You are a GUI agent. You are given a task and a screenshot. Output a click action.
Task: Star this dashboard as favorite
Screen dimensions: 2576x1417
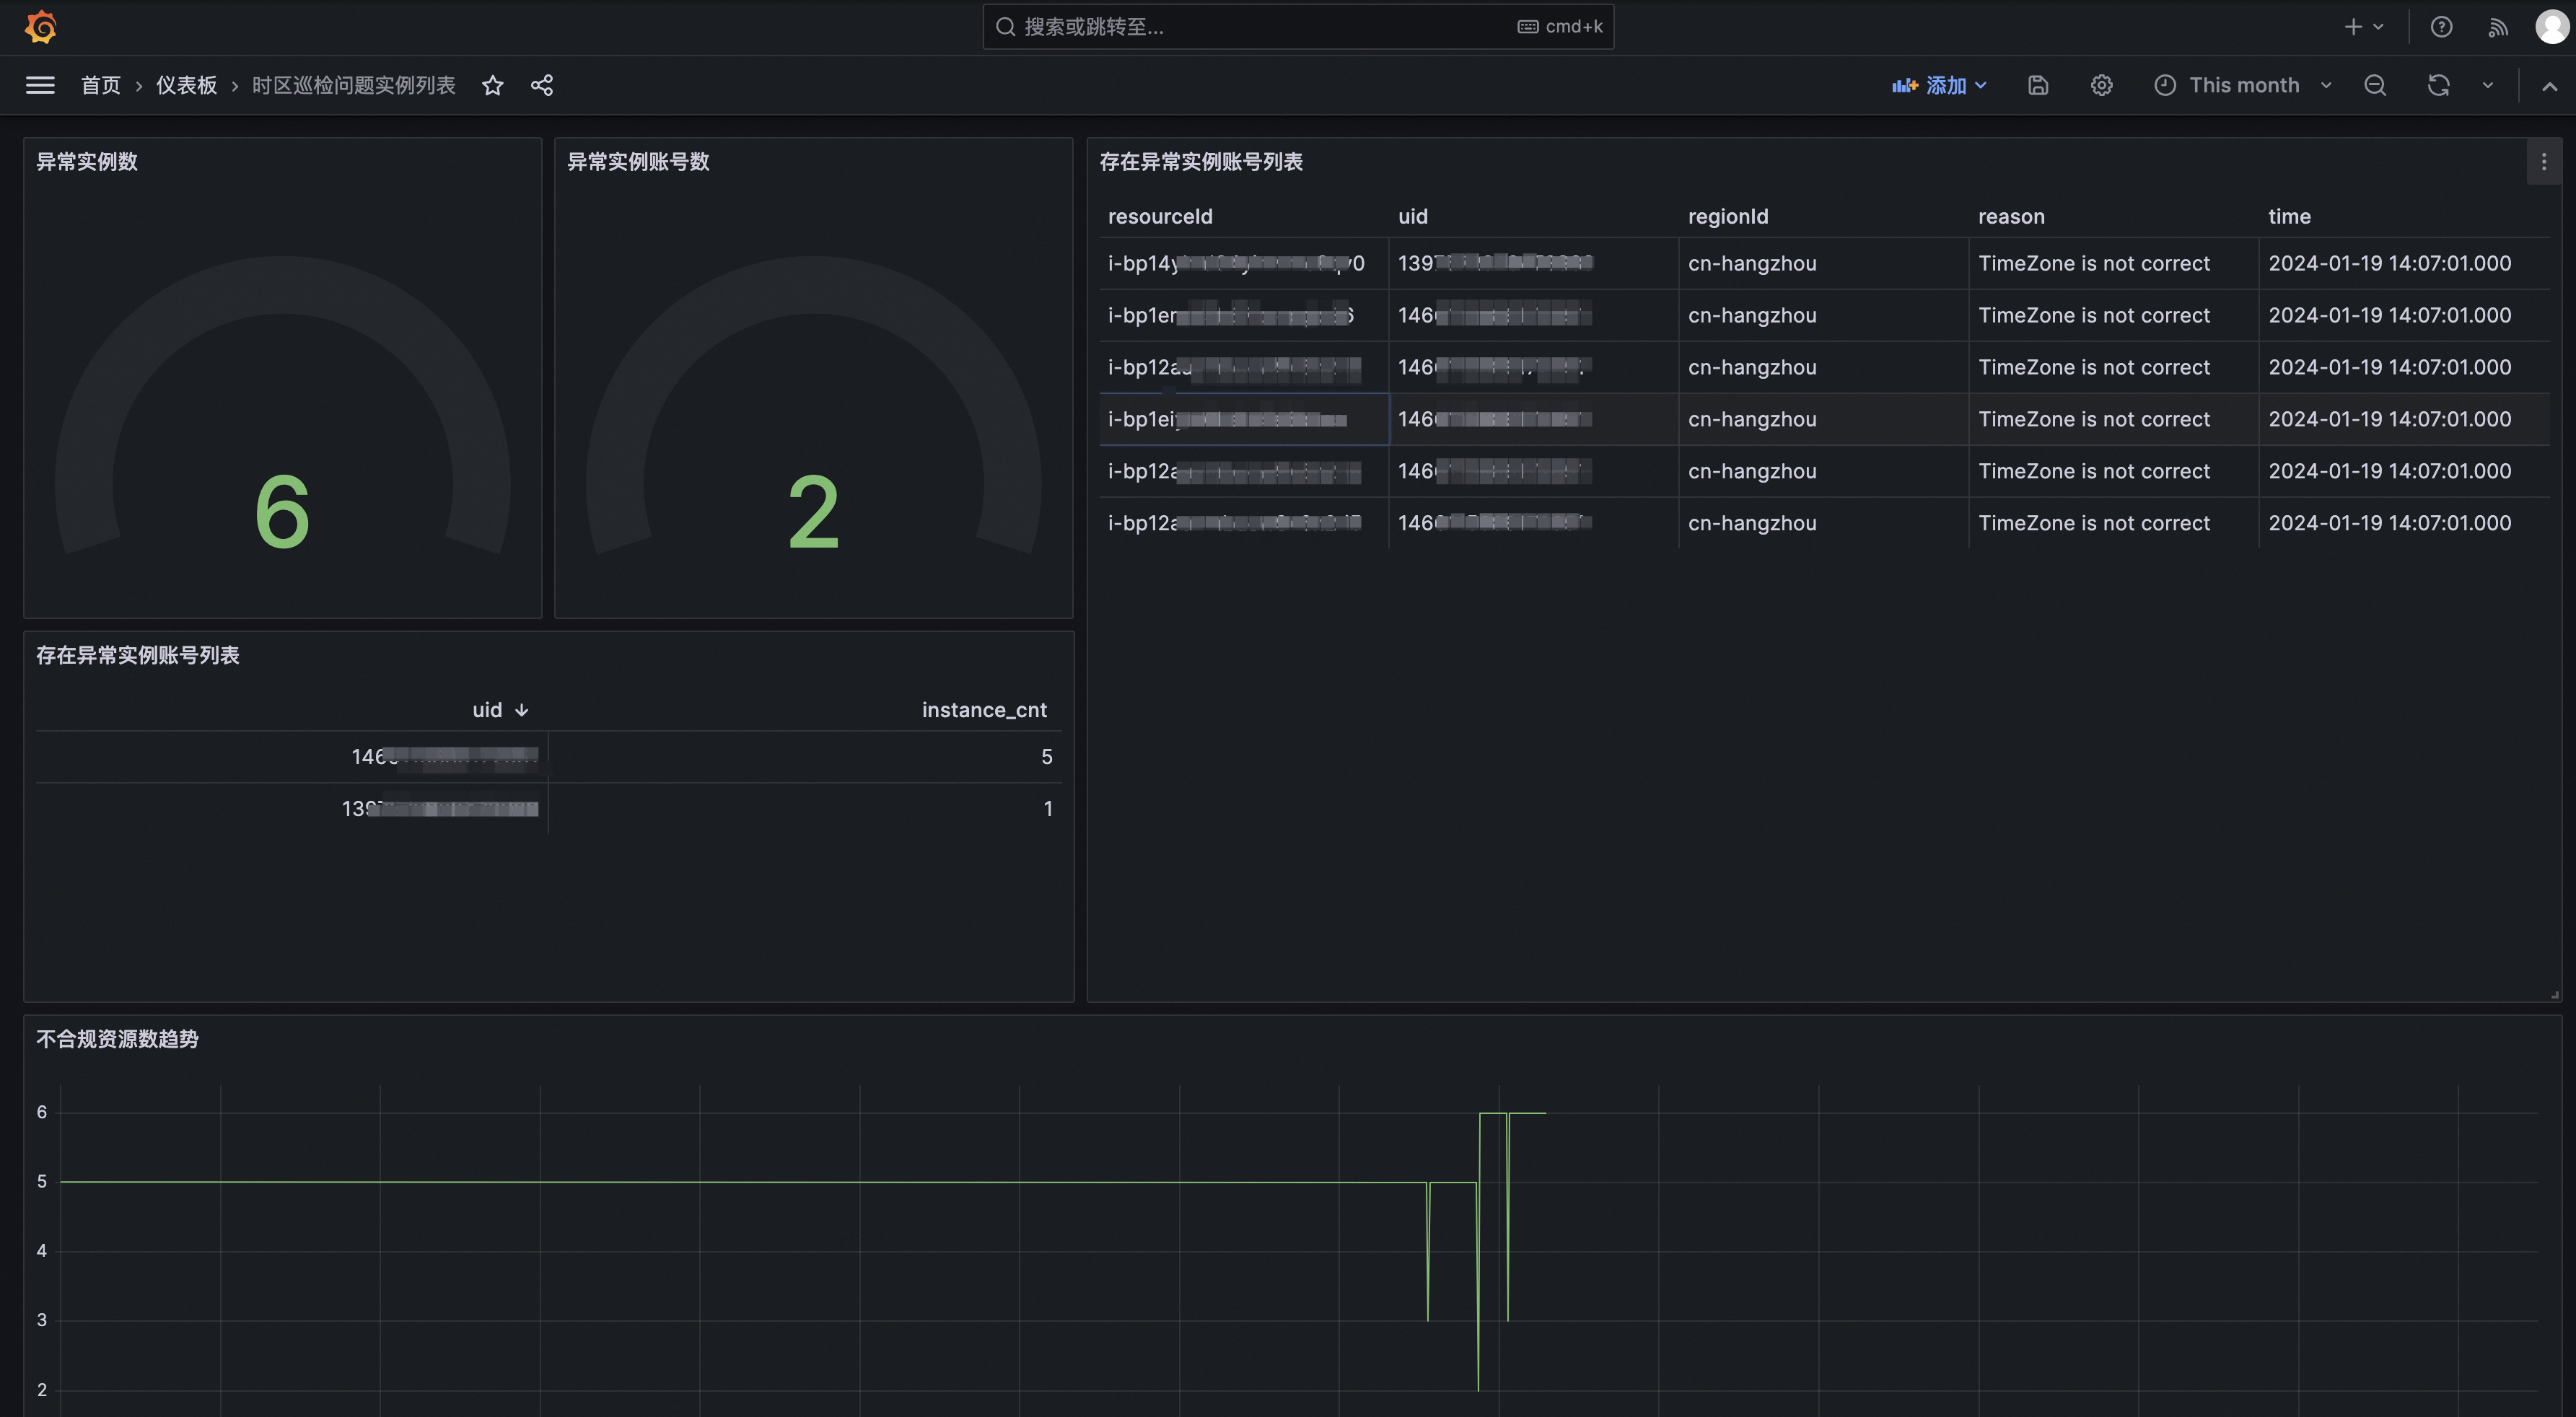[x=492, y=85]
